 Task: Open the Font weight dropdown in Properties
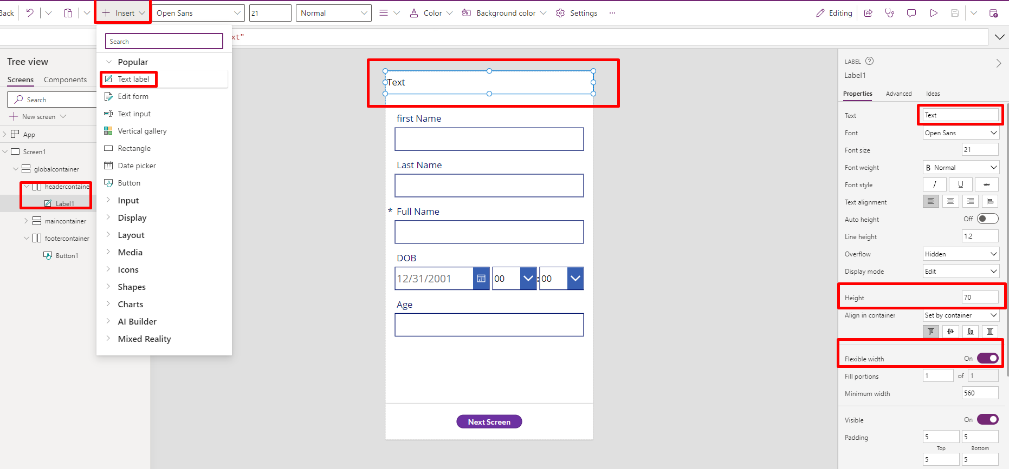pyautogui.click(x=961, y=167)
